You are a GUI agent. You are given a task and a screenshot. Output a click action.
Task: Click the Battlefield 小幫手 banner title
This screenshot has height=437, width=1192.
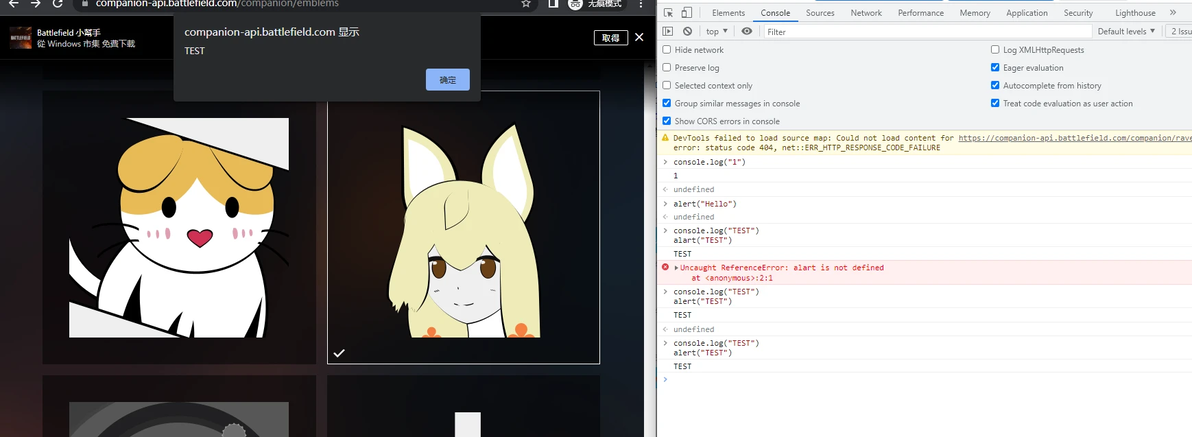point(68,33)
